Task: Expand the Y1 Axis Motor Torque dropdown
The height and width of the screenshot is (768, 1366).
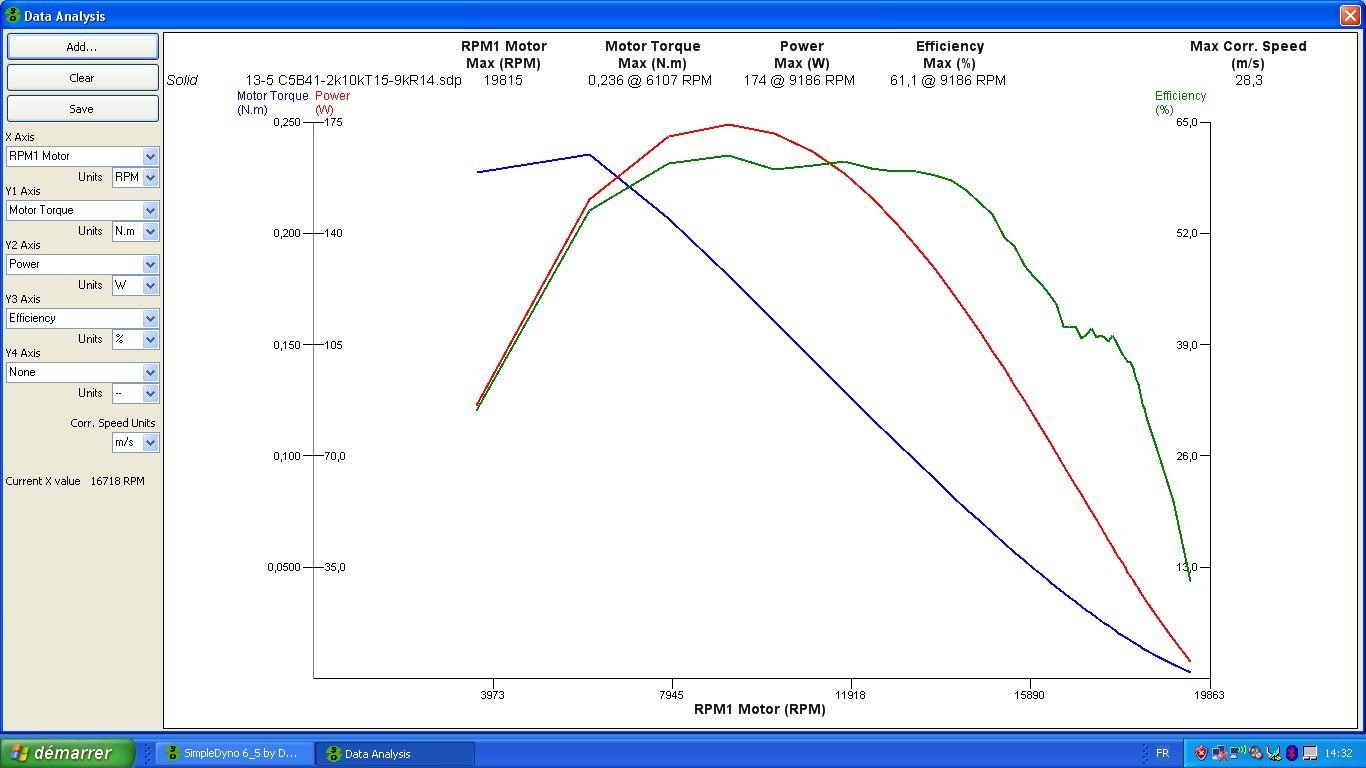Action: pos(150,210)
